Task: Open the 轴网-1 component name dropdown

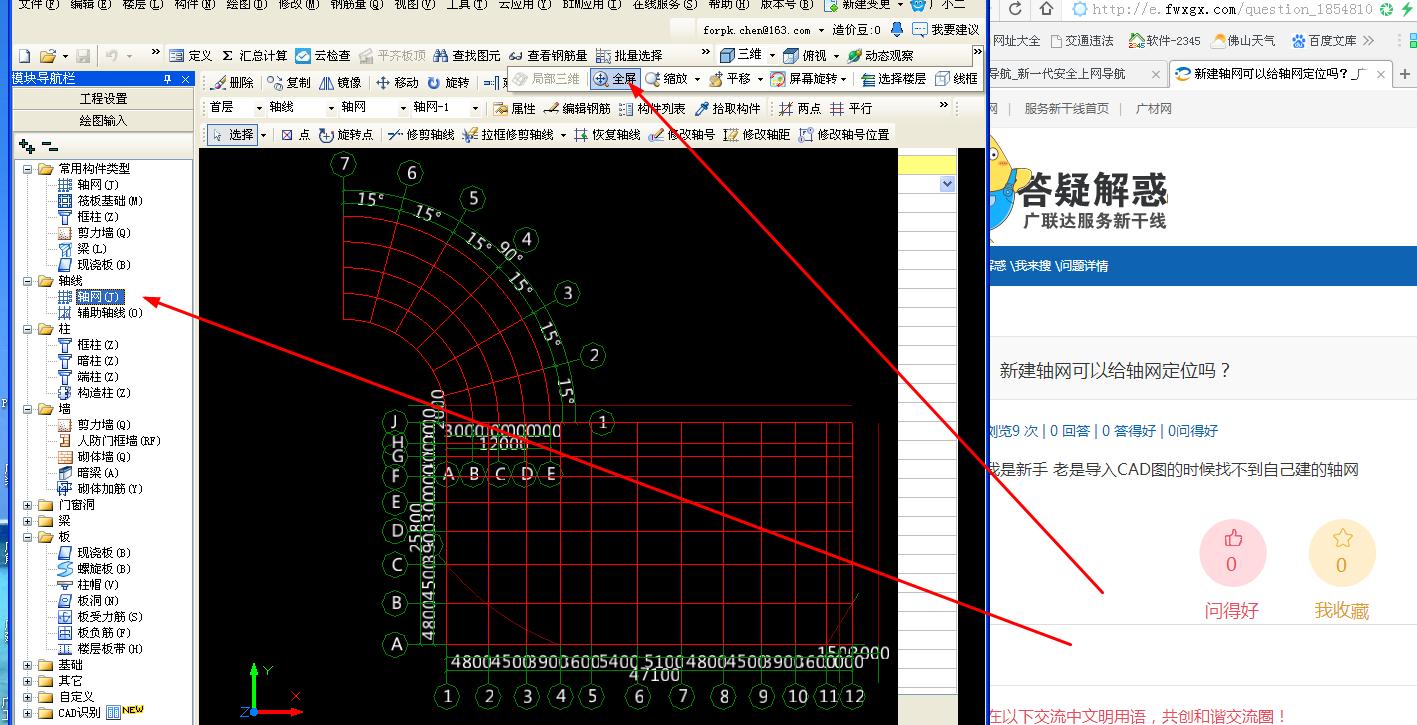Action: point(476,108)
